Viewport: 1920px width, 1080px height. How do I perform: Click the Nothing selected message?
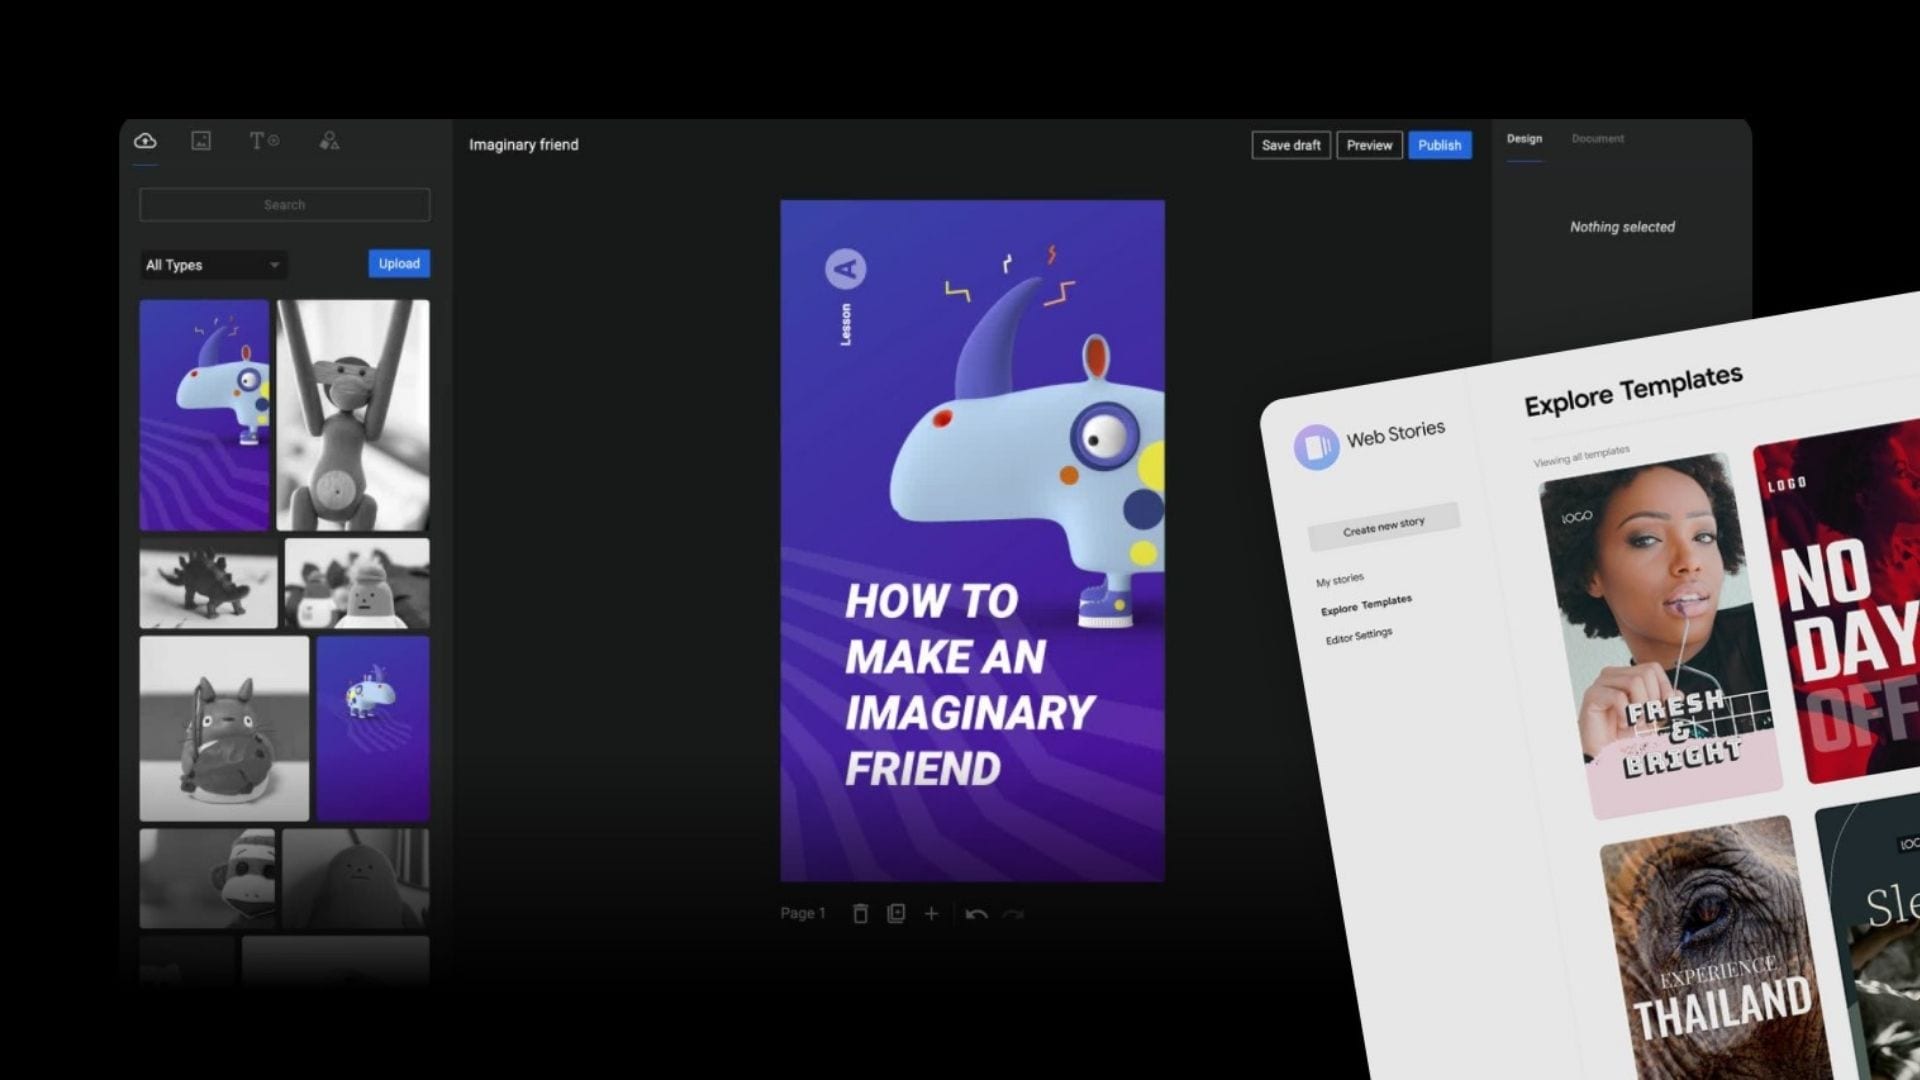coord(1622,227)
